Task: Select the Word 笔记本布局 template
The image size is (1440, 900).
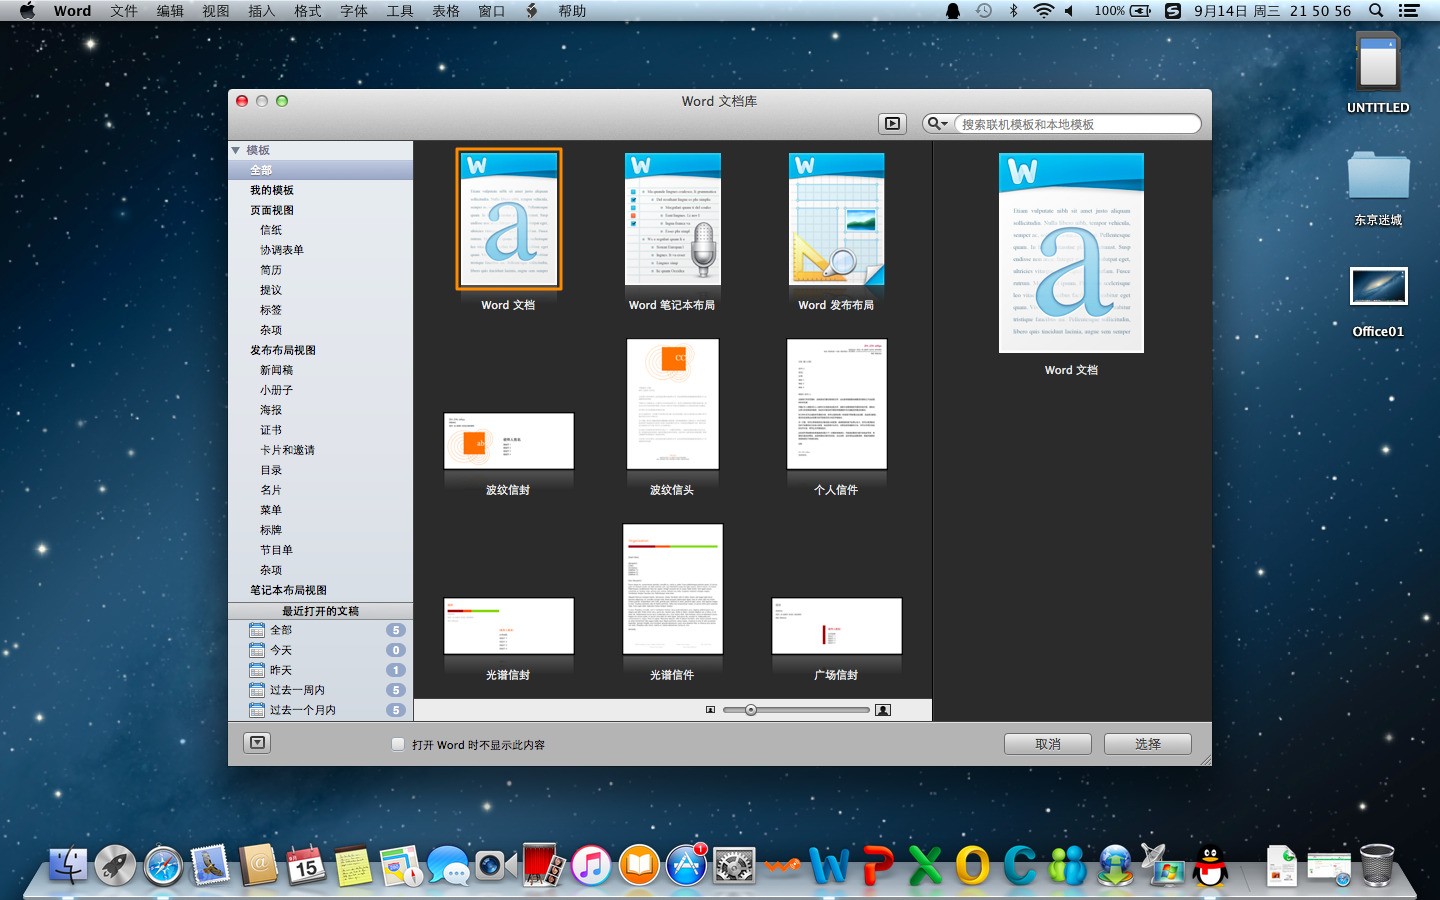Action: pyautogui.click(x=672, y=219)
